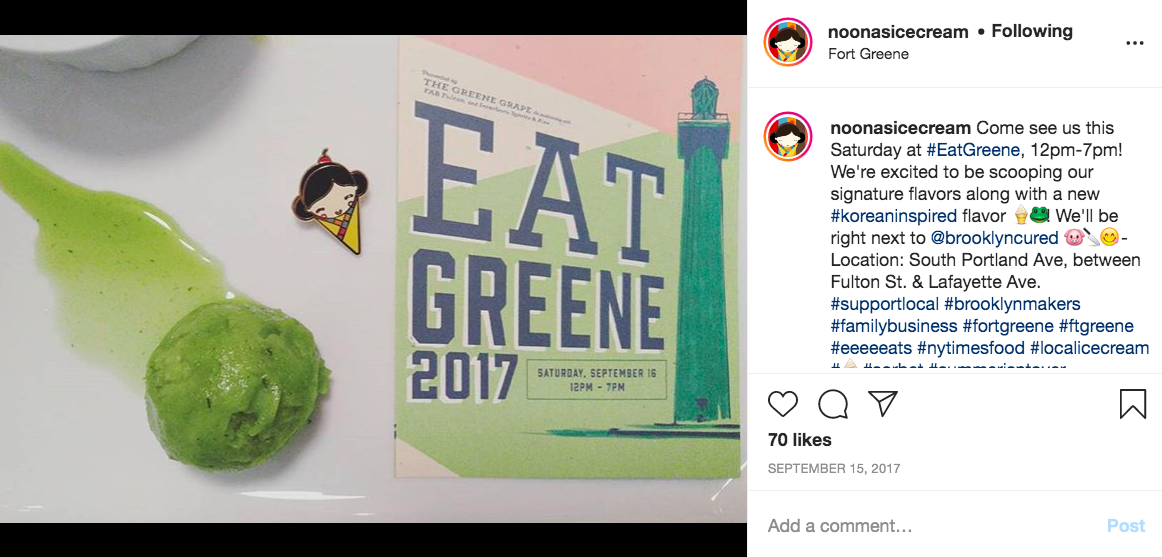Open the Fort Greene location link

click(868, 54)
